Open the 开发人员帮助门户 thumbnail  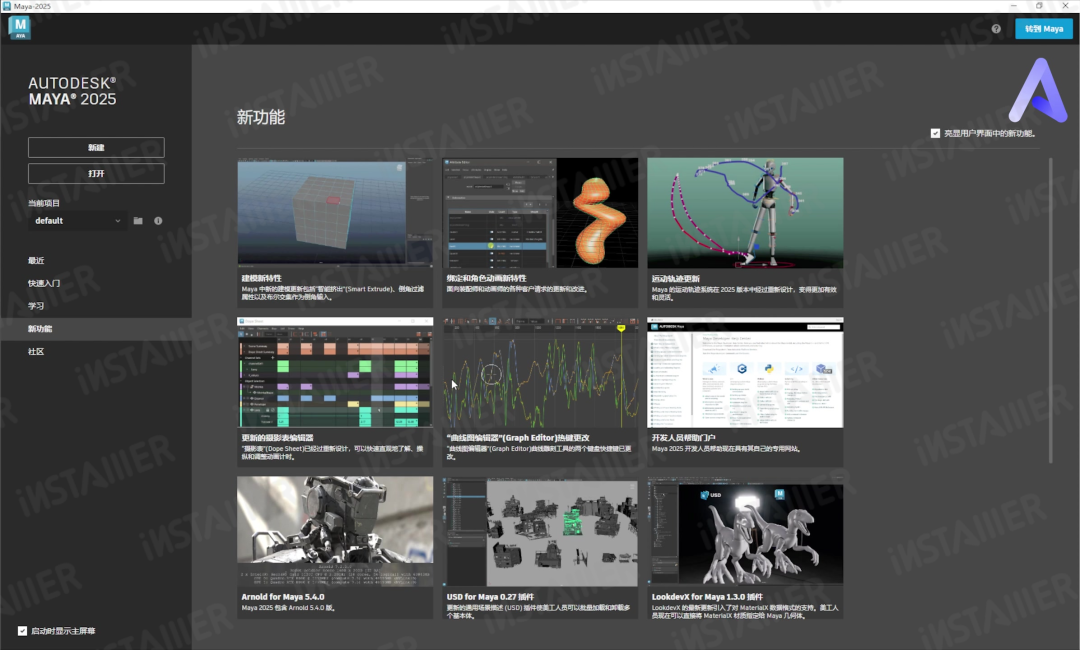[745, 373]
